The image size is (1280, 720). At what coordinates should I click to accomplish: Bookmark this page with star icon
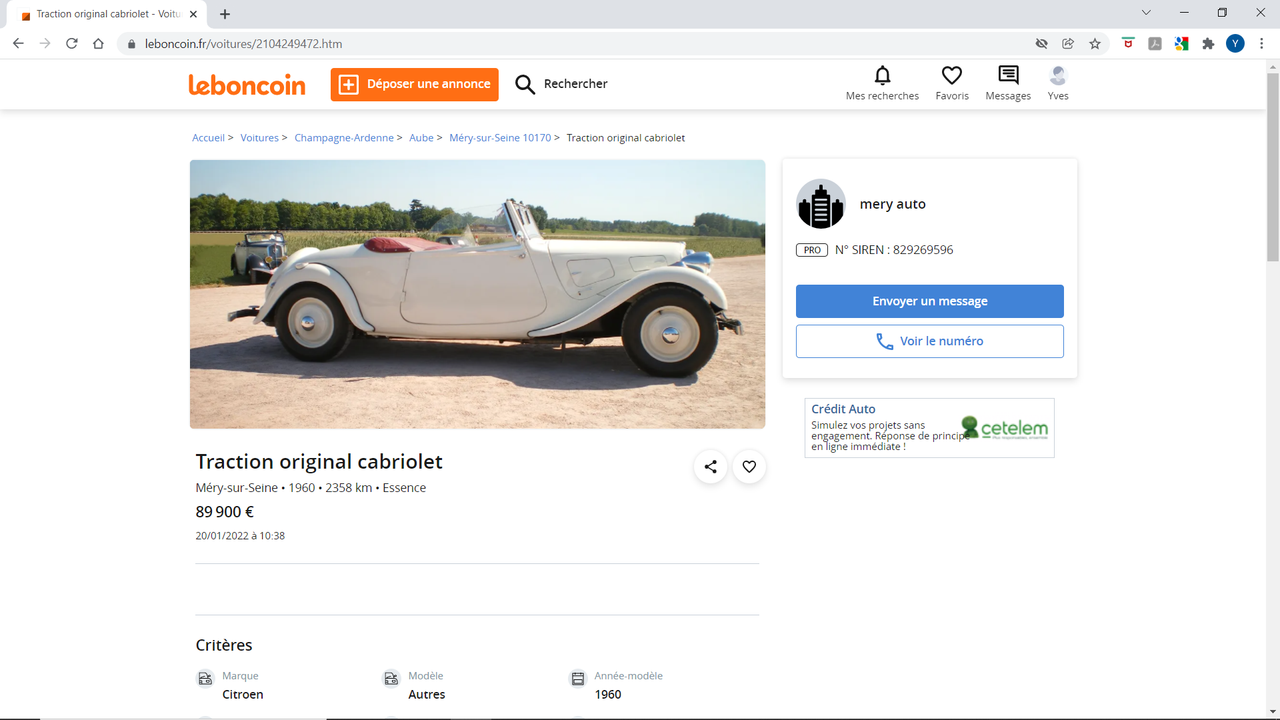click(x=1095, y=44)
